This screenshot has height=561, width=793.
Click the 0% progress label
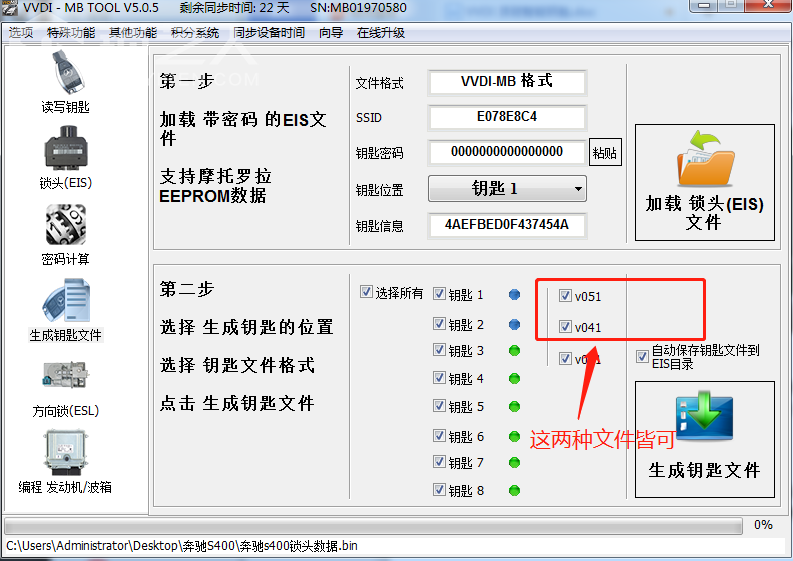tap(763, 525)
